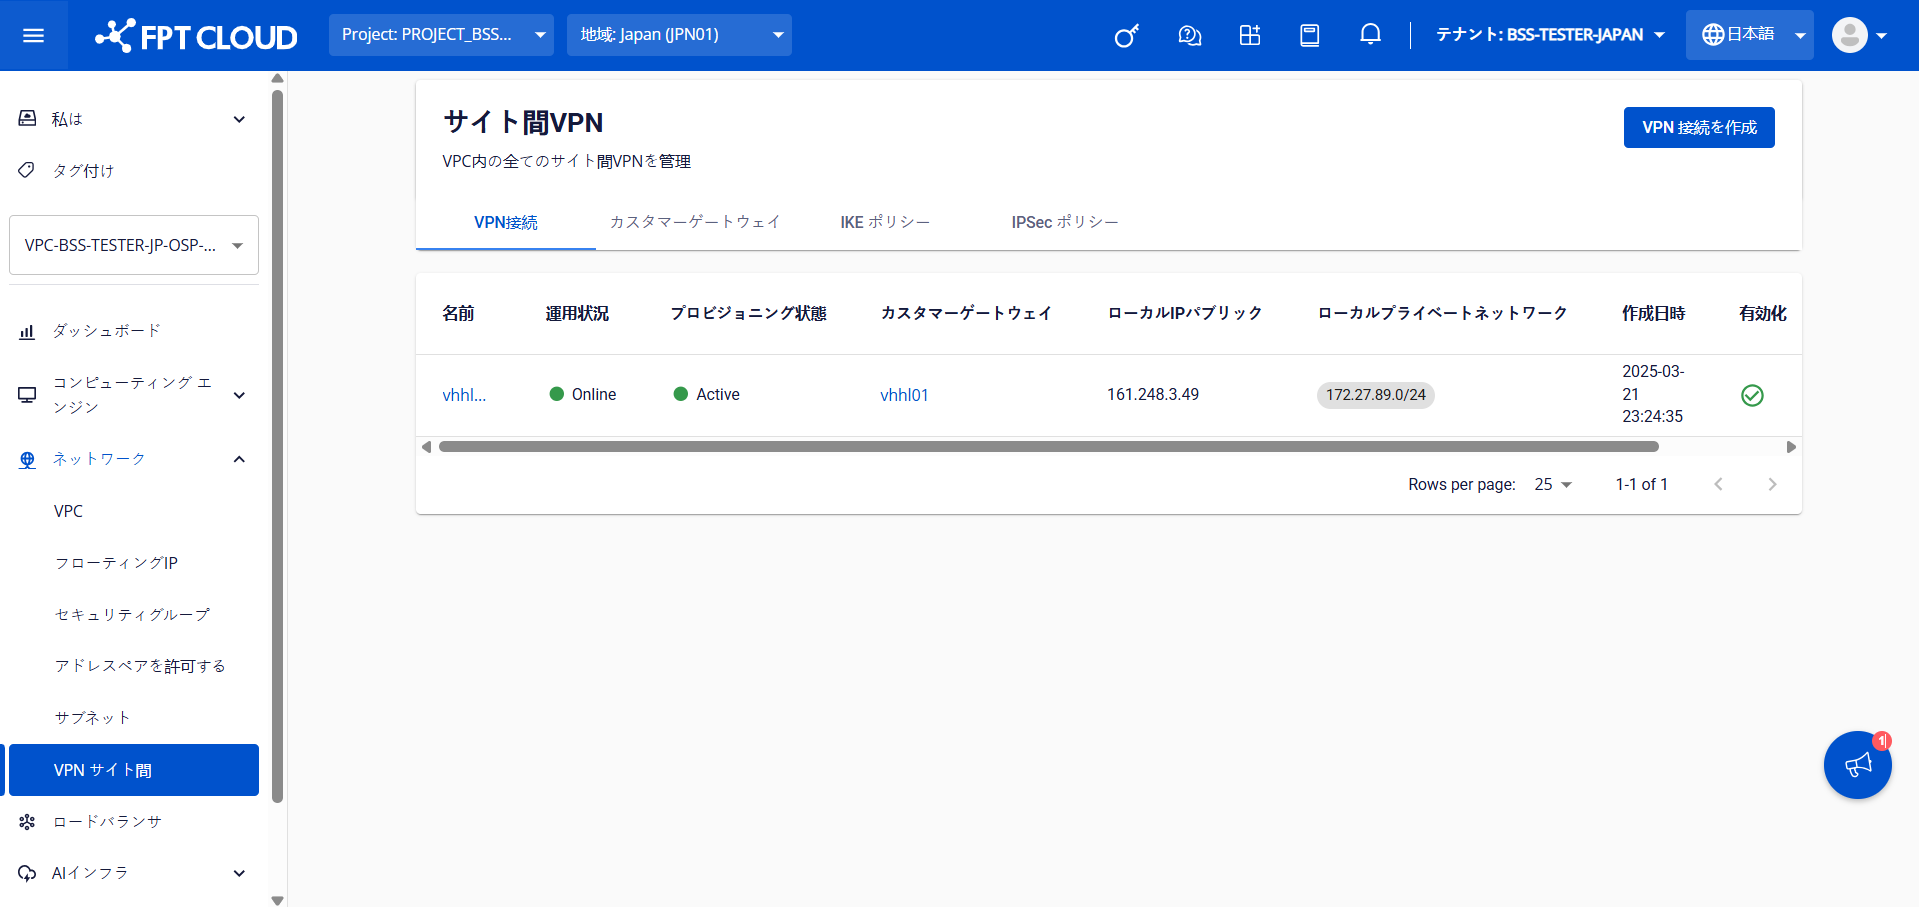Open the セキュリティグループ sidebar item
Image resolution: width=1919 pixels, height=907 pixels.
pyautogui.click(x=134, y=615)
